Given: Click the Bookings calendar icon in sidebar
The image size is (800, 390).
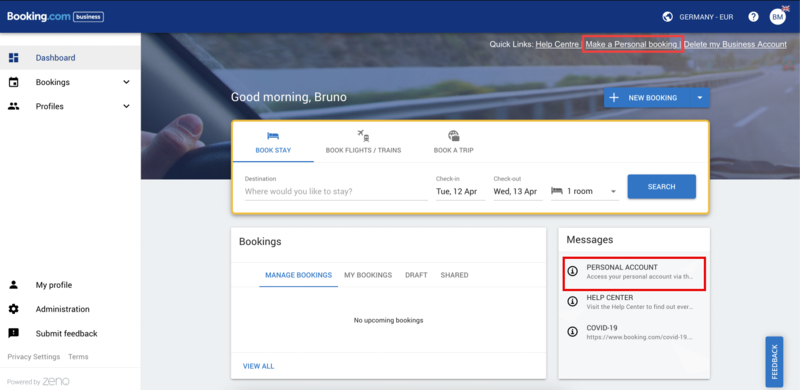Looking at the screenshot, I should [x=14, y=82].
